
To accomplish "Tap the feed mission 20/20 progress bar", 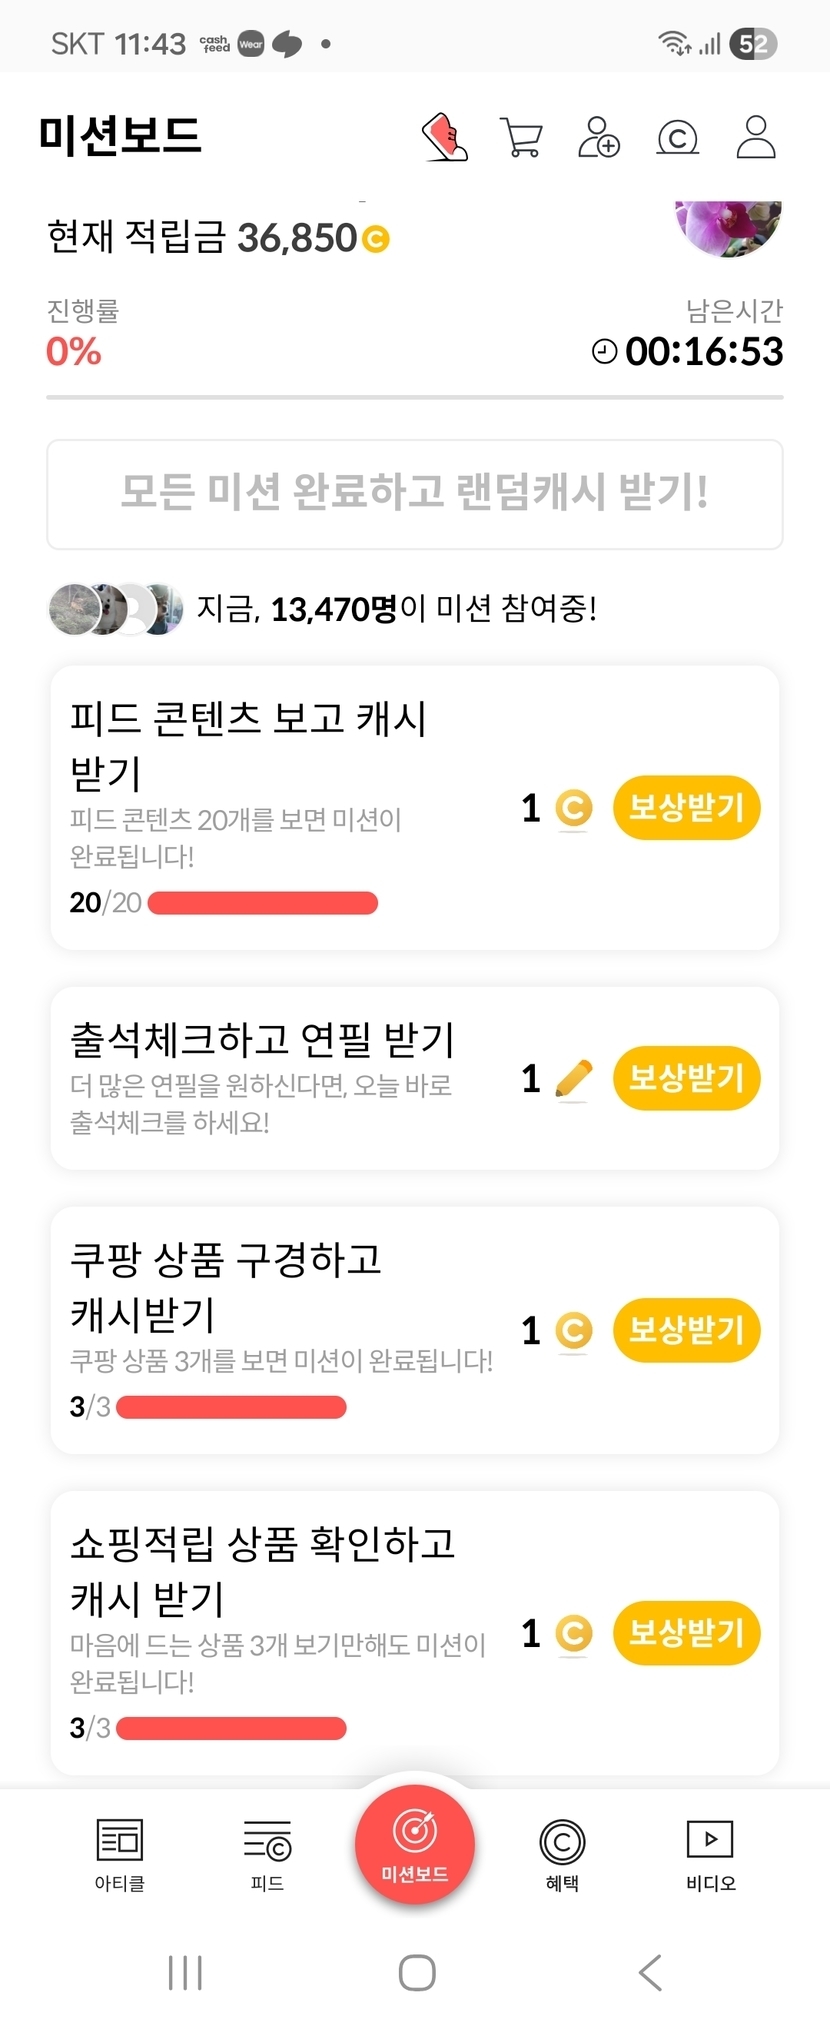I will click(x=262, y=903).
